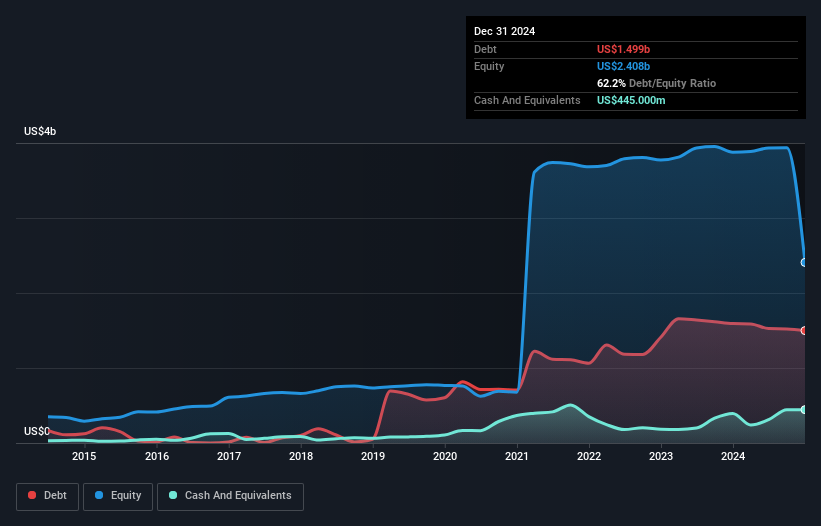
Task: Click the 2024 x-axis label
Action: click(x=733, y=456)
